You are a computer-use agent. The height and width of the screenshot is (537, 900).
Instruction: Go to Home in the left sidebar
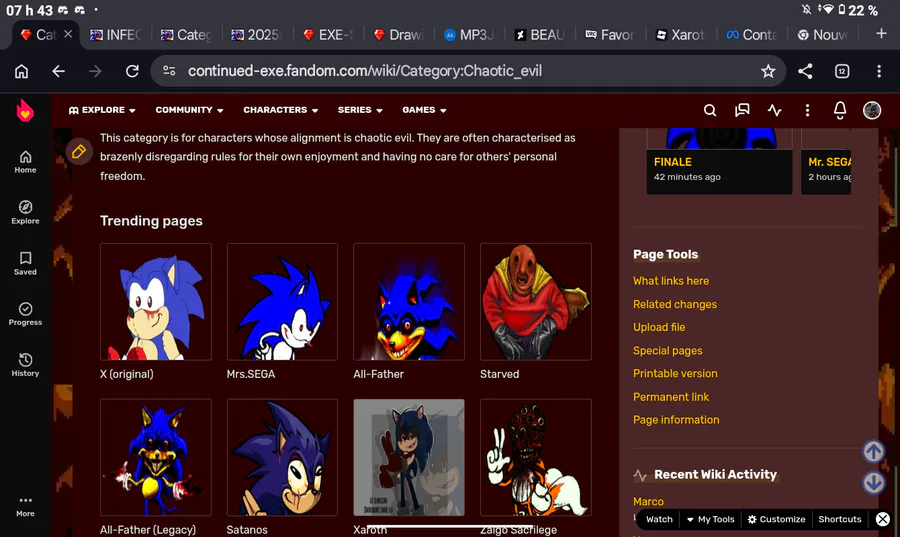coord(25,162)
